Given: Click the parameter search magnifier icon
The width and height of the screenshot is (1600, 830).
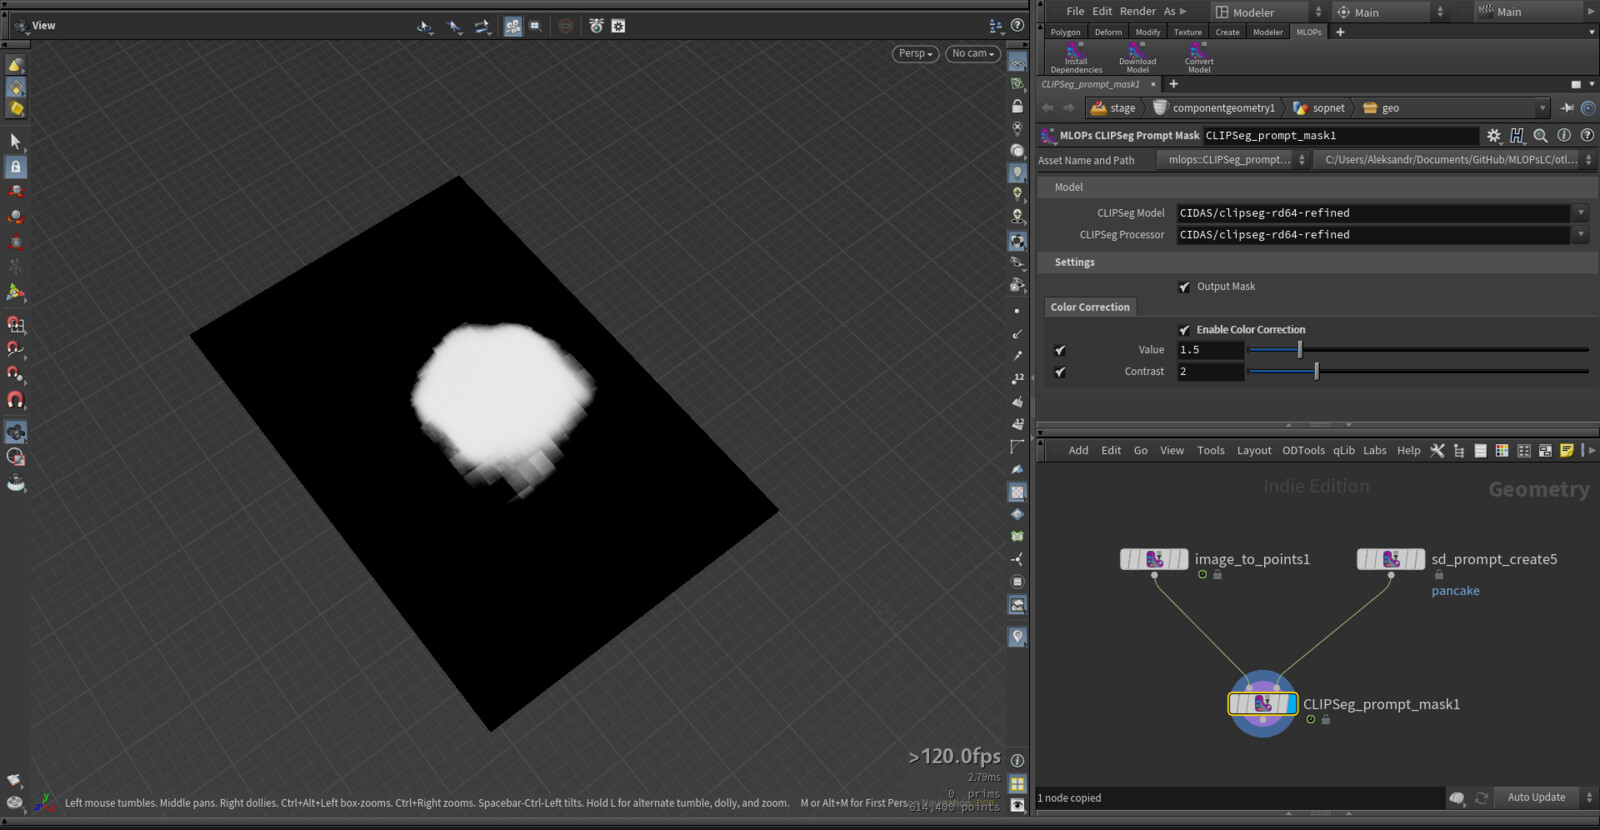Looking at the screenshot, I should coord(1540,135).
